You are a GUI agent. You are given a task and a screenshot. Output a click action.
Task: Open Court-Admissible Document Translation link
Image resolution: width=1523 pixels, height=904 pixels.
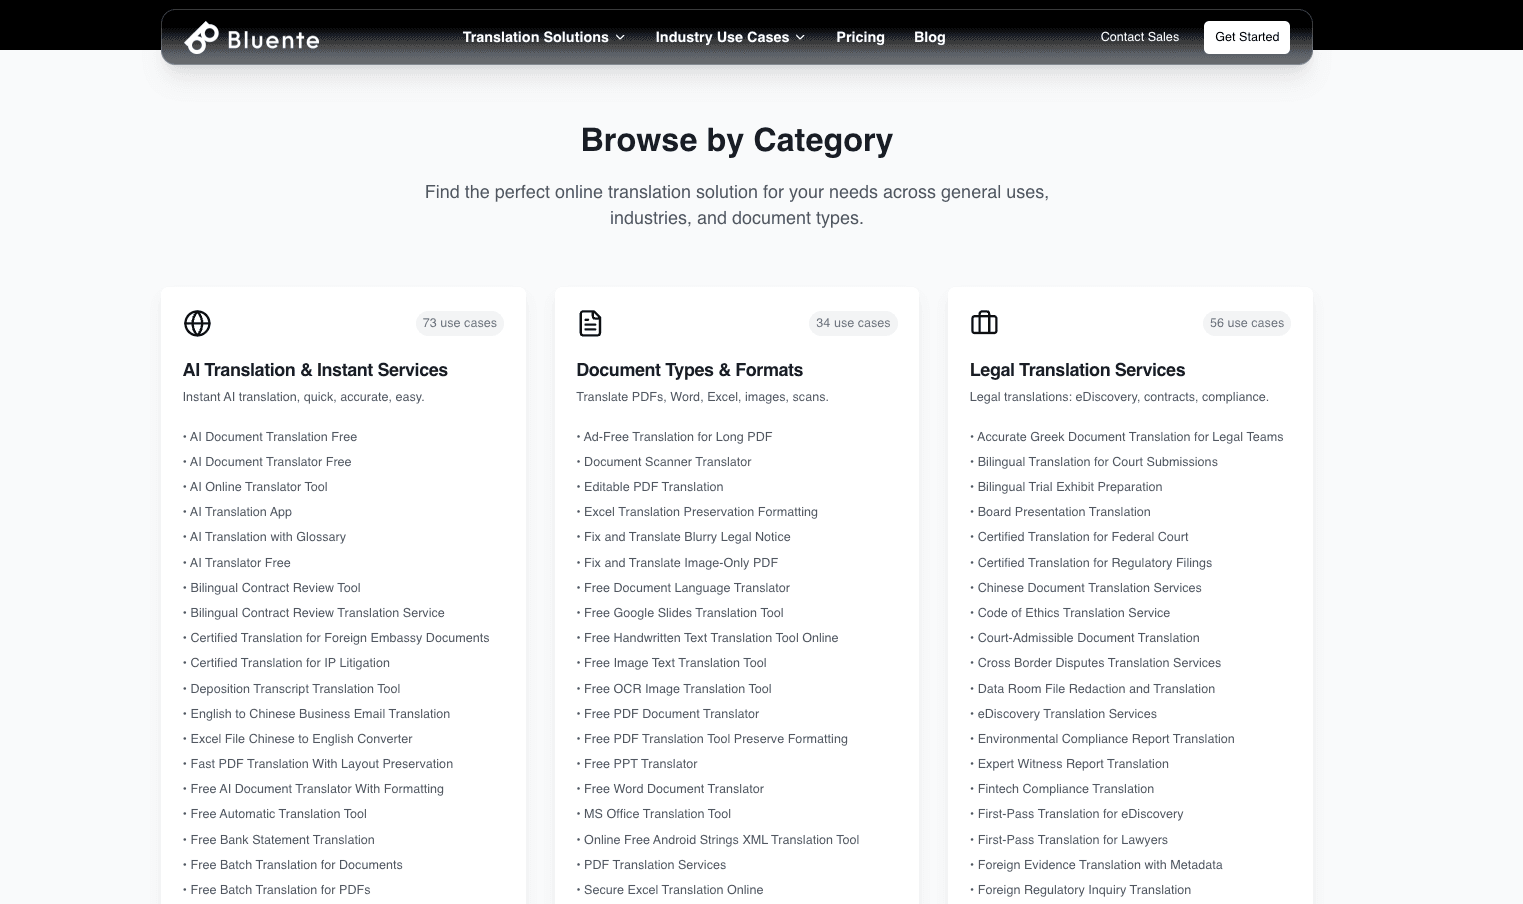pyautogui.click(x=1088, y=638)
